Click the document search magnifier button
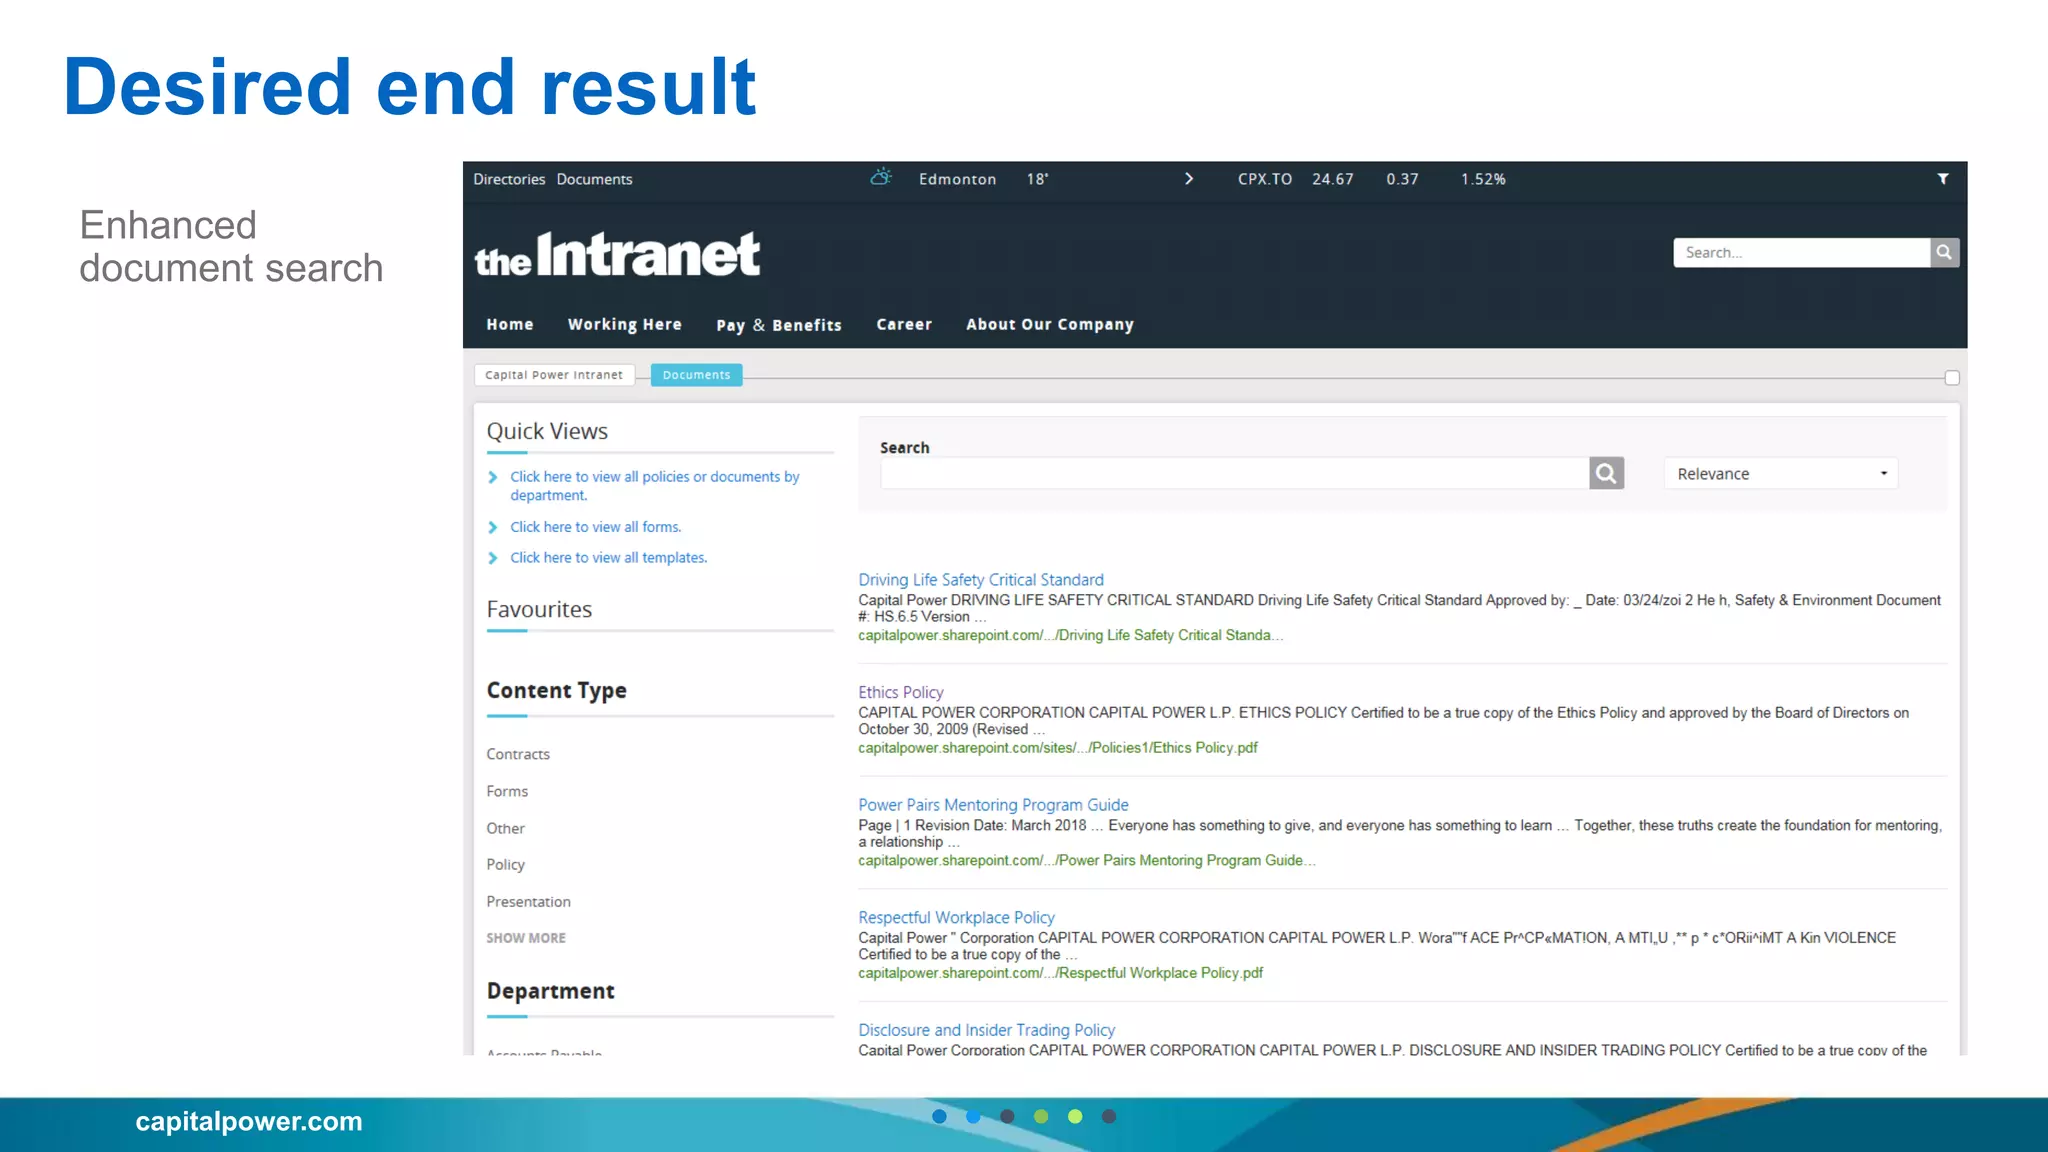The image size is (2048, 1152). tap(1606, 473)
